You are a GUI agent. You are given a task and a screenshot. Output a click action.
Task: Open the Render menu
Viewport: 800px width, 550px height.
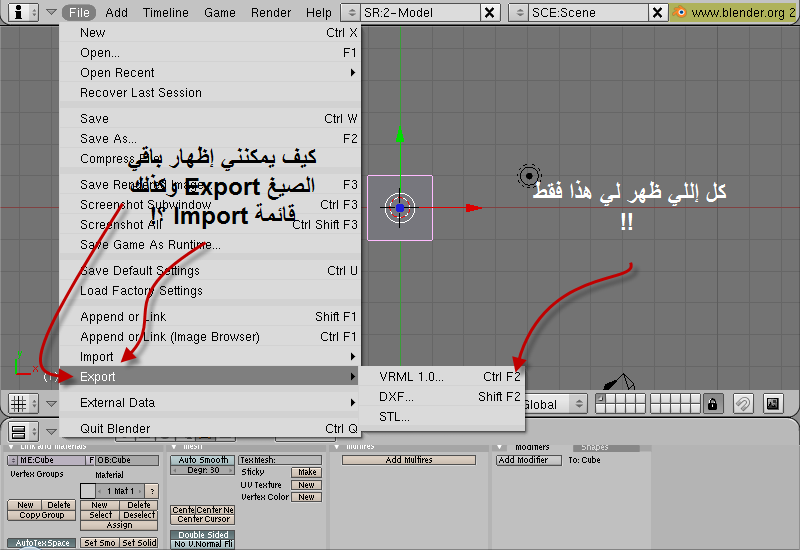(270, 12)
